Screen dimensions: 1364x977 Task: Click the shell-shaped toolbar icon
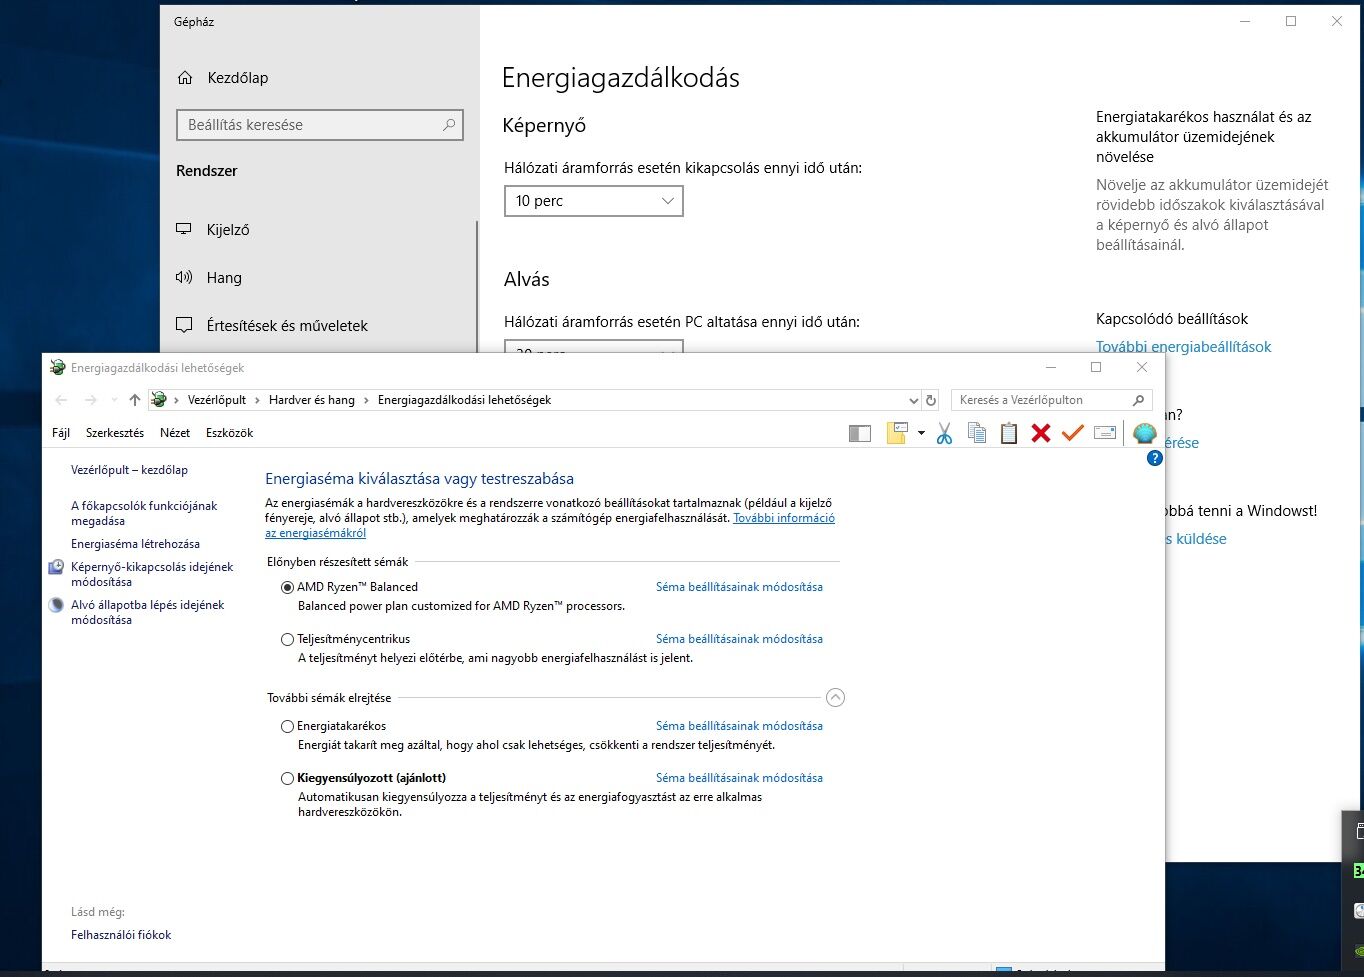pyautogui.click(x=1145, y=433)
